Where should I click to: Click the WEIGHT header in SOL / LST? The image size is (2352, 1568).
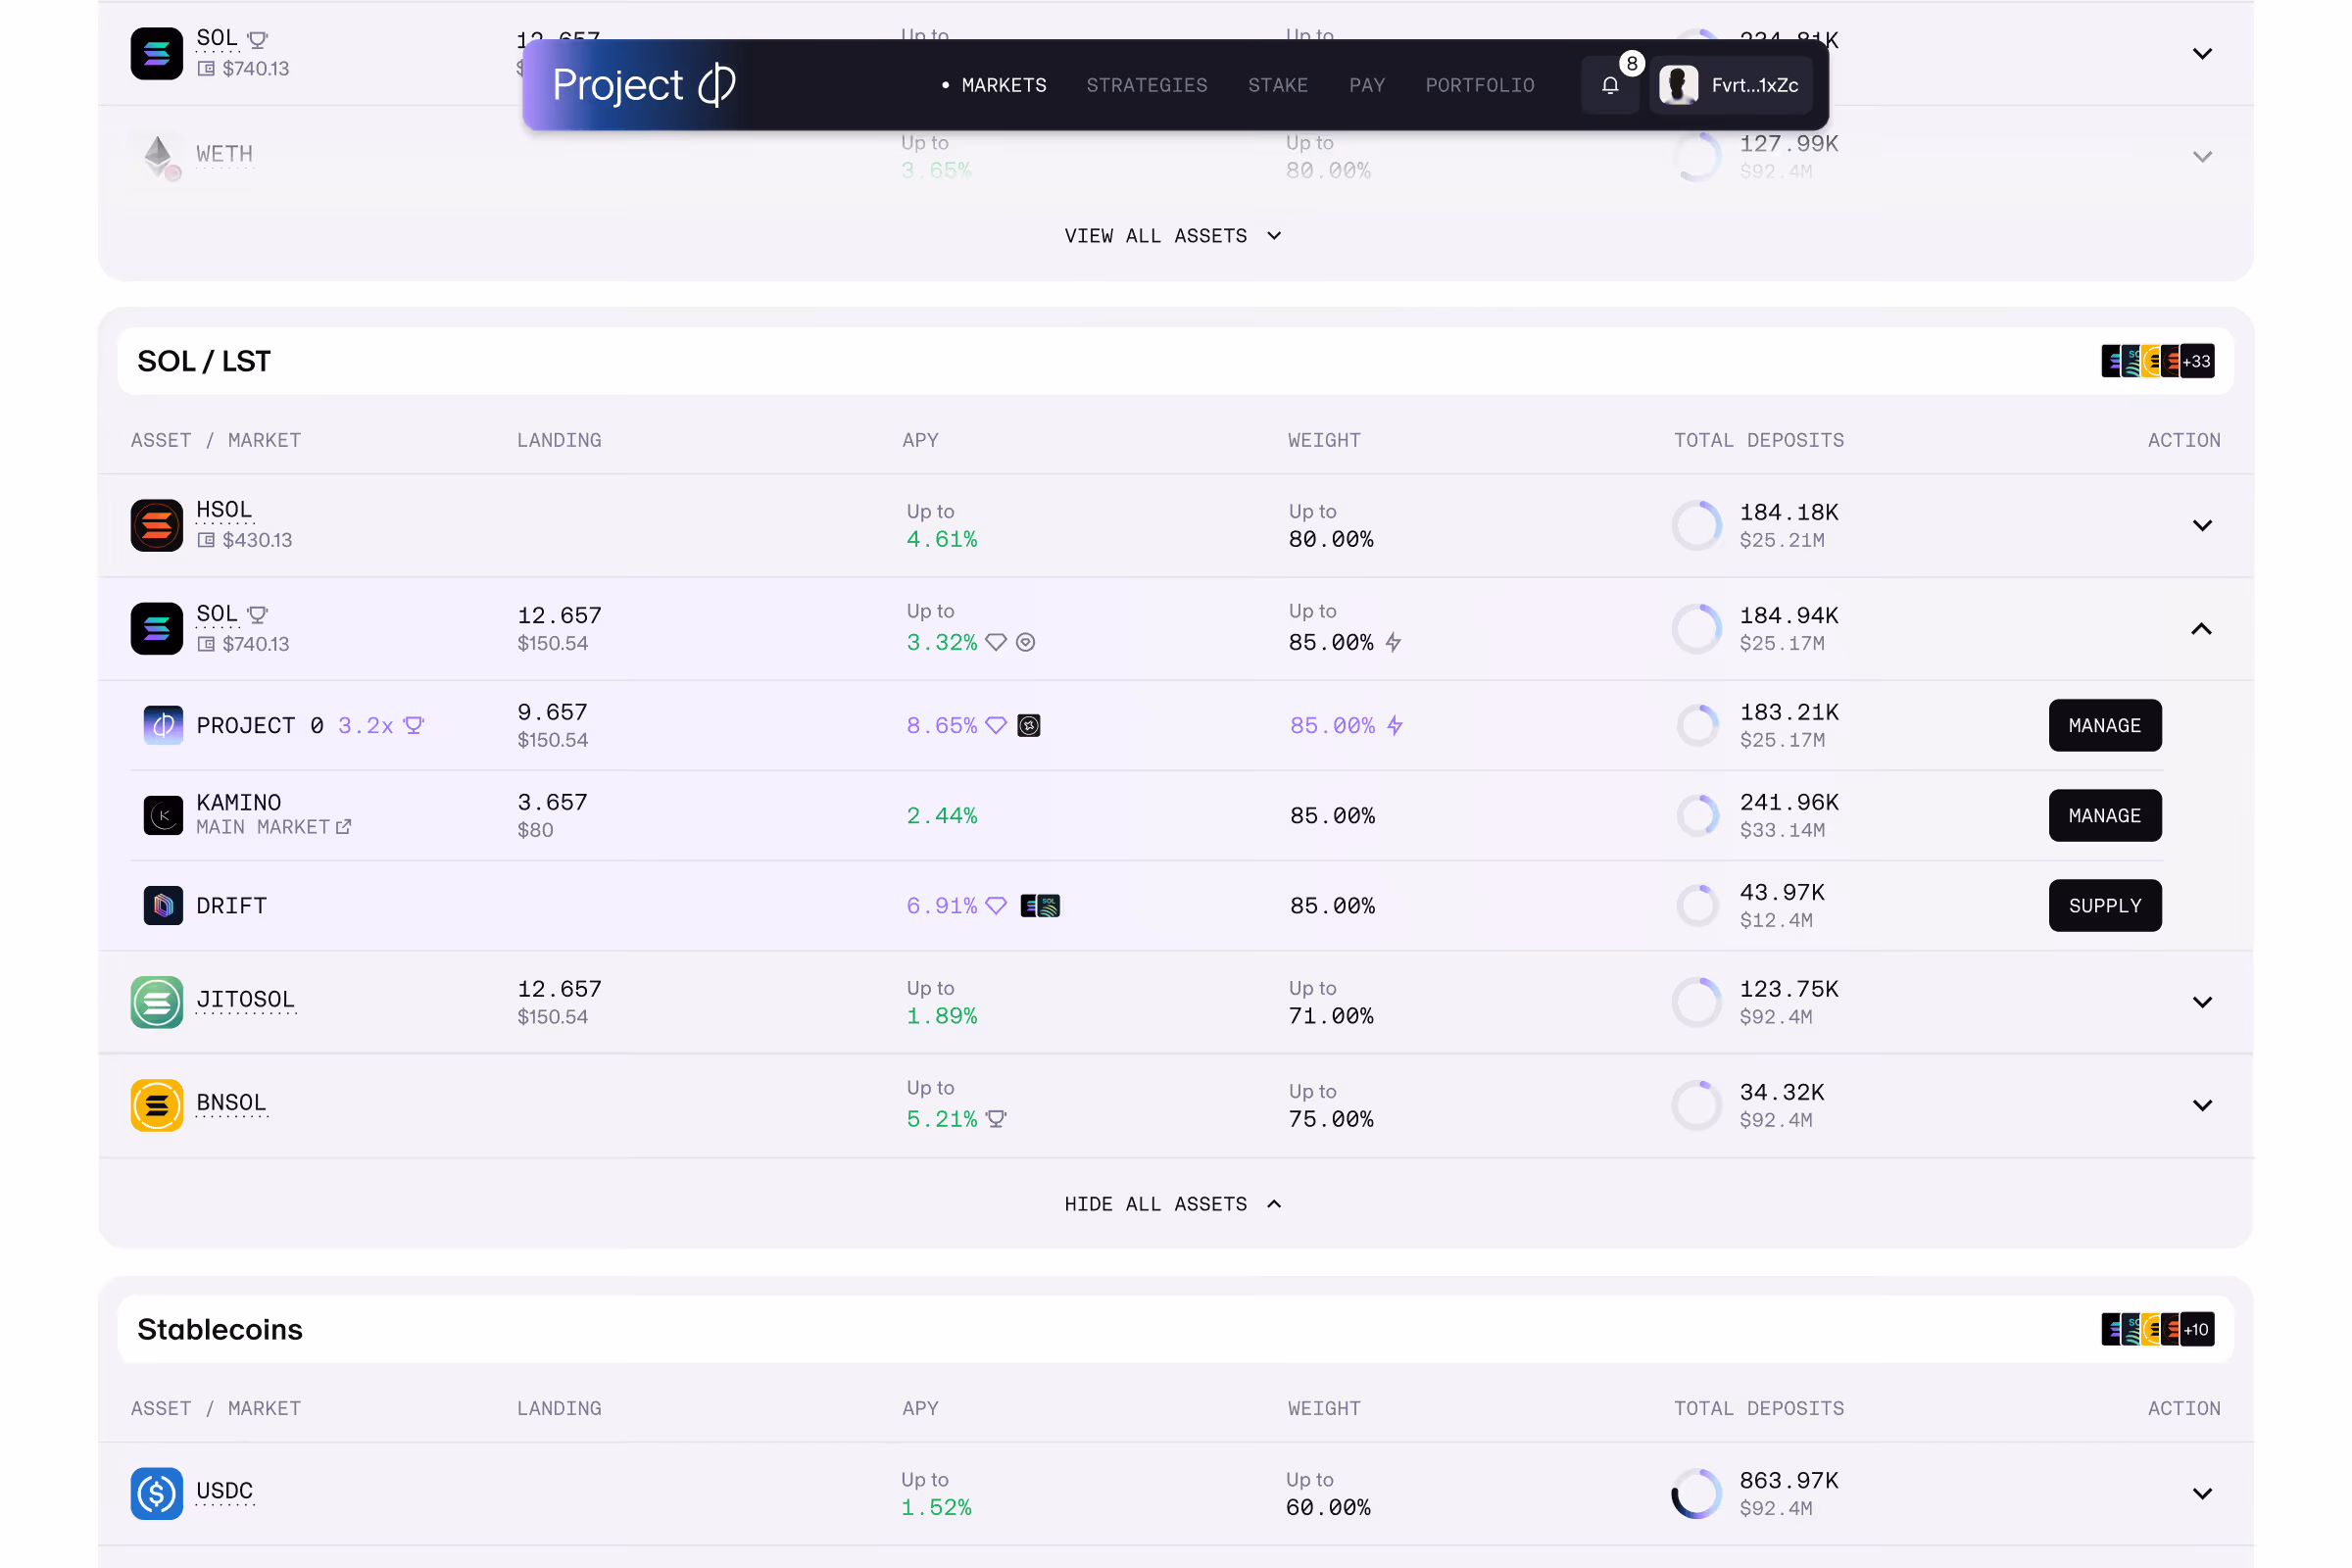click(1324, 440)
